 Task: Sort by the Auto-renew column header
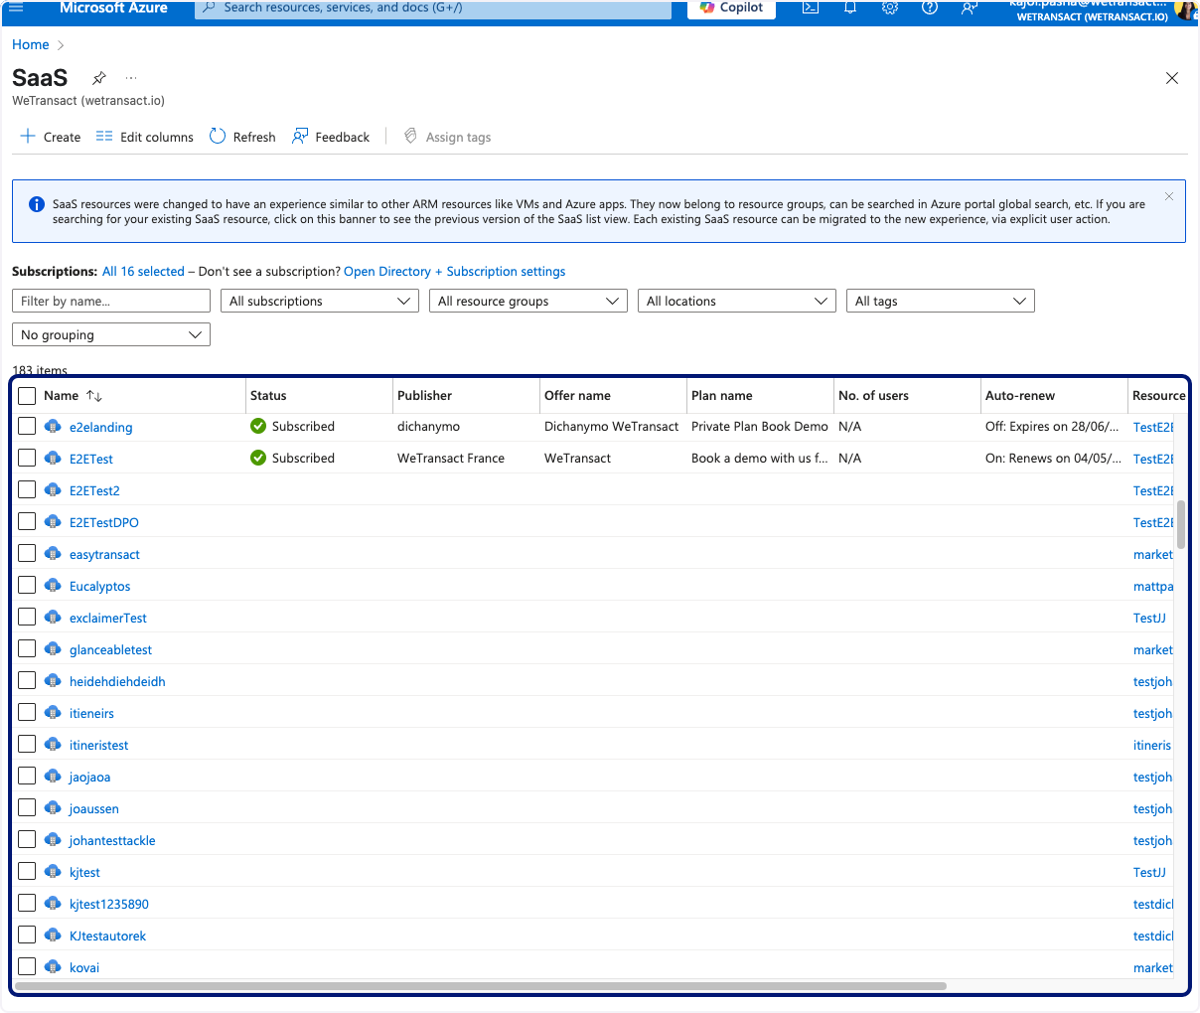1020,396
